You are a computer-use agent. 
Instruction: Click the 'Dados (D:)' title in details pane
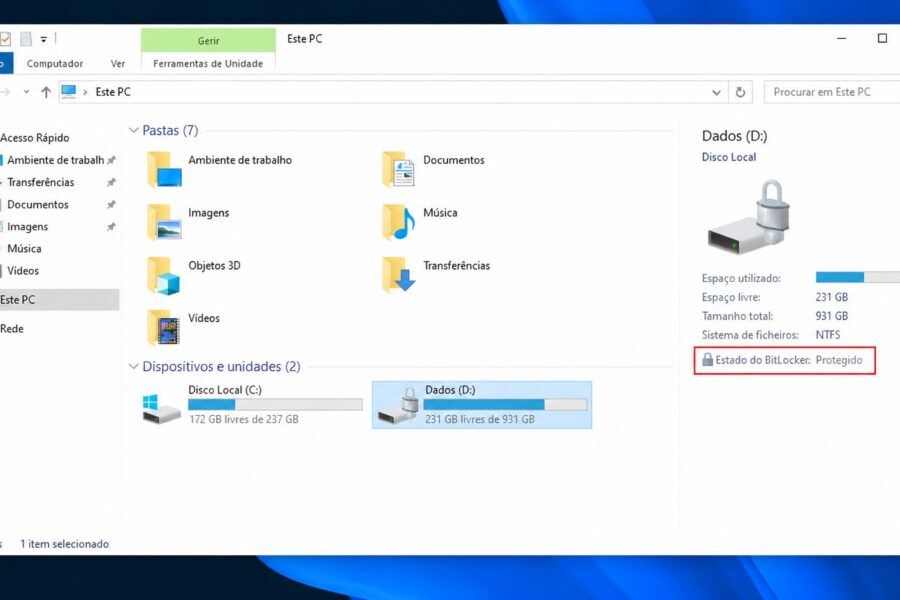click(735, 136)
